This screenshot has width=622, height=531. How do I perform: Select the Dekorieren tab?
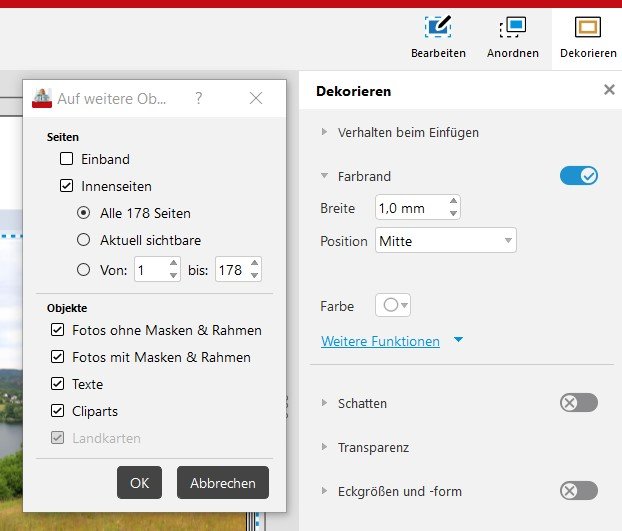[x=588, y=37]
